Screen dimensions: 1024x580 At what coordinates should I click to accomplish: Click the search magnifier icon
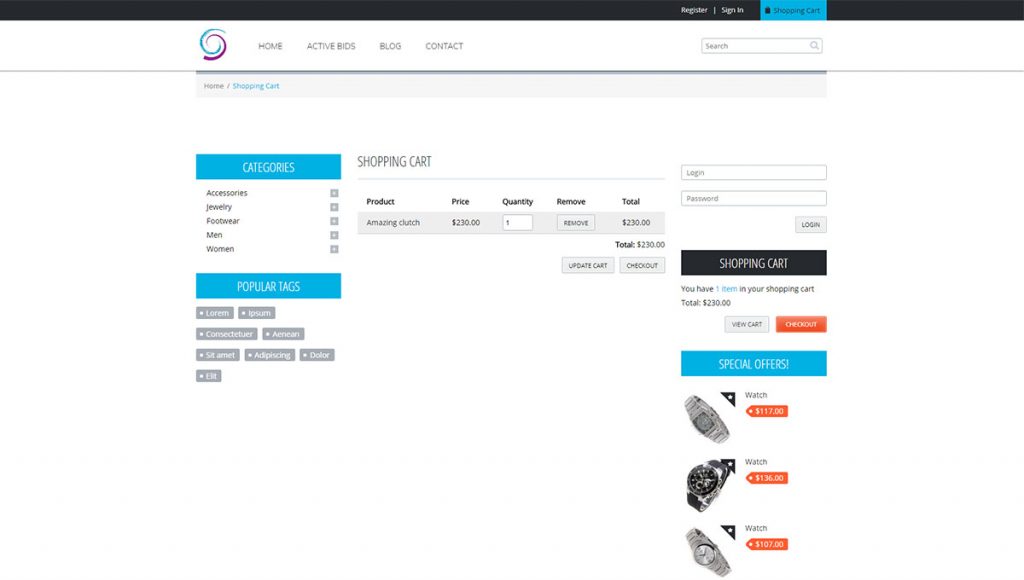coord(814,45)
